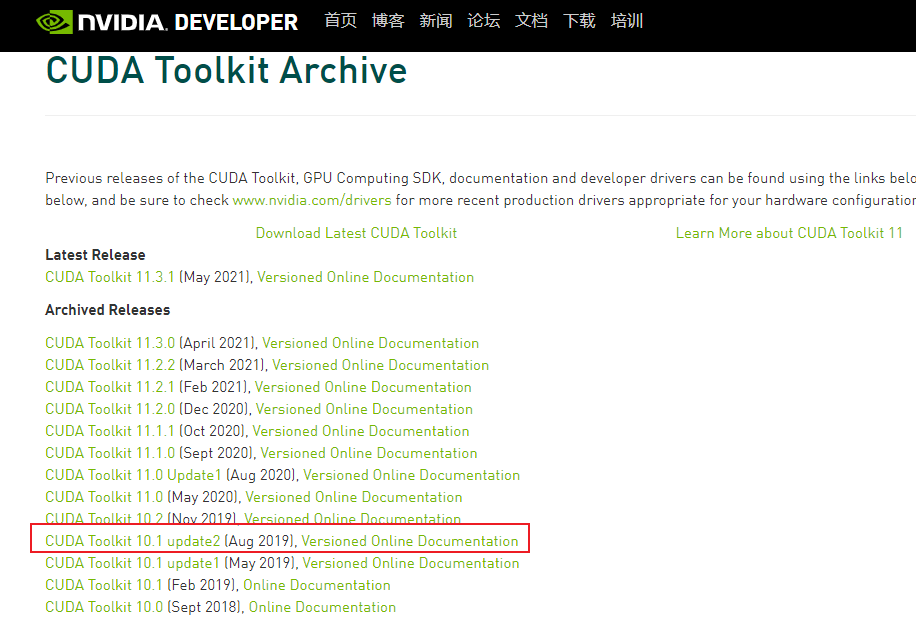Open documentation for CUDA 10.1 update2
The width and height of the screenshot is (916, 620).
tap(410, 541)
